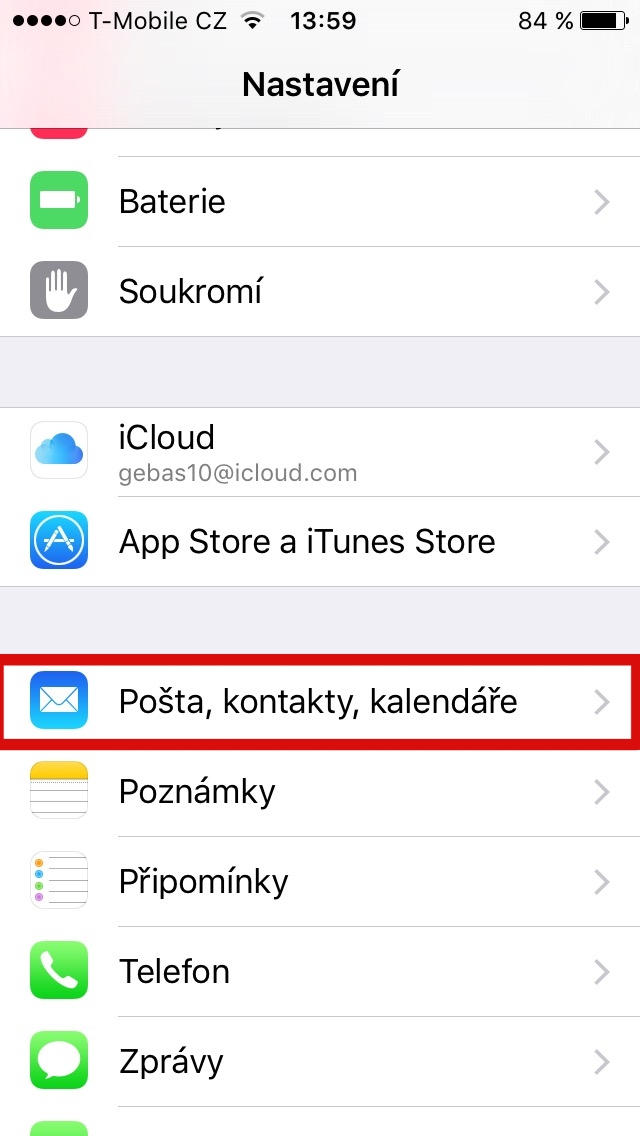
Task: Expand Baterie using its chevron arrow
Action: tap(602, 202)
